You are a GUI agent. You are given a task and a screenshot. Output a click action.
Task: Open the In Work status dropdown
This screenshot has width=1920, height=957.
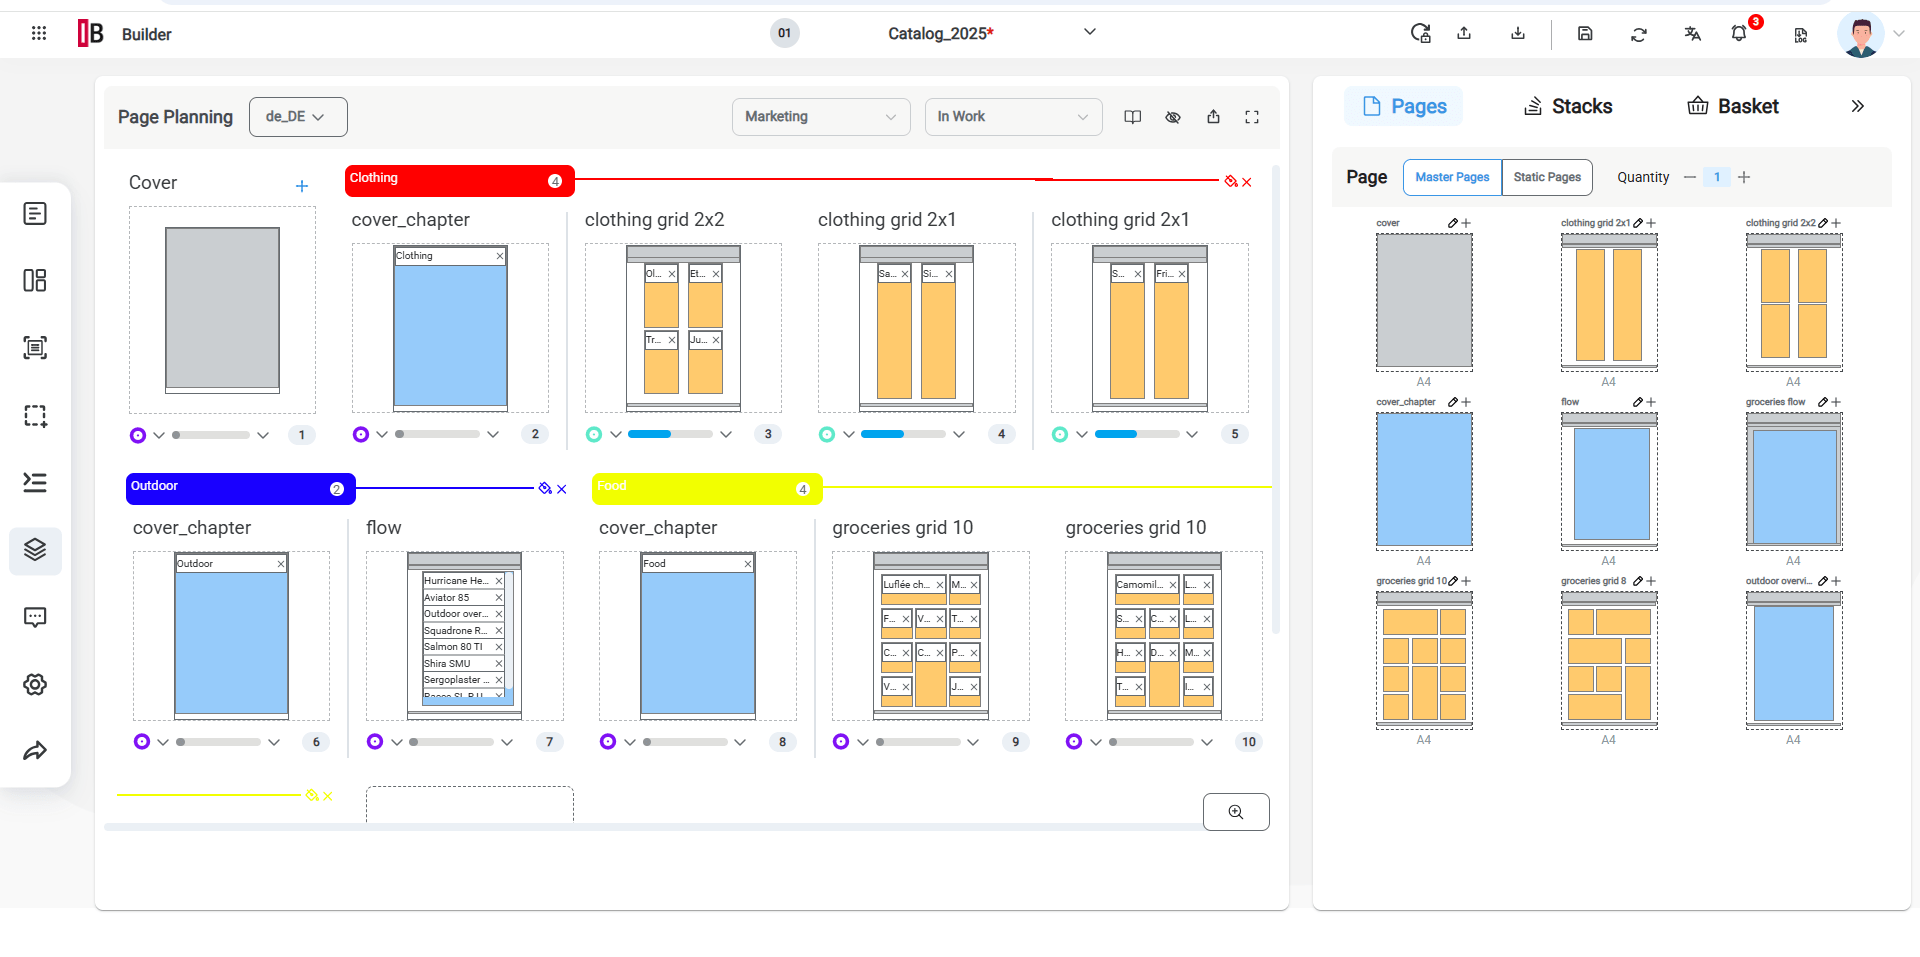pos(1013,117)
